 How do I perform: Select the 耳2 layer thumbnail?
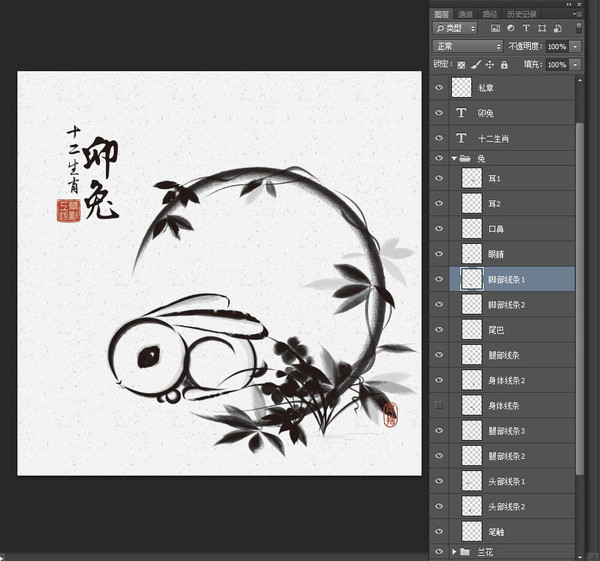472,203
